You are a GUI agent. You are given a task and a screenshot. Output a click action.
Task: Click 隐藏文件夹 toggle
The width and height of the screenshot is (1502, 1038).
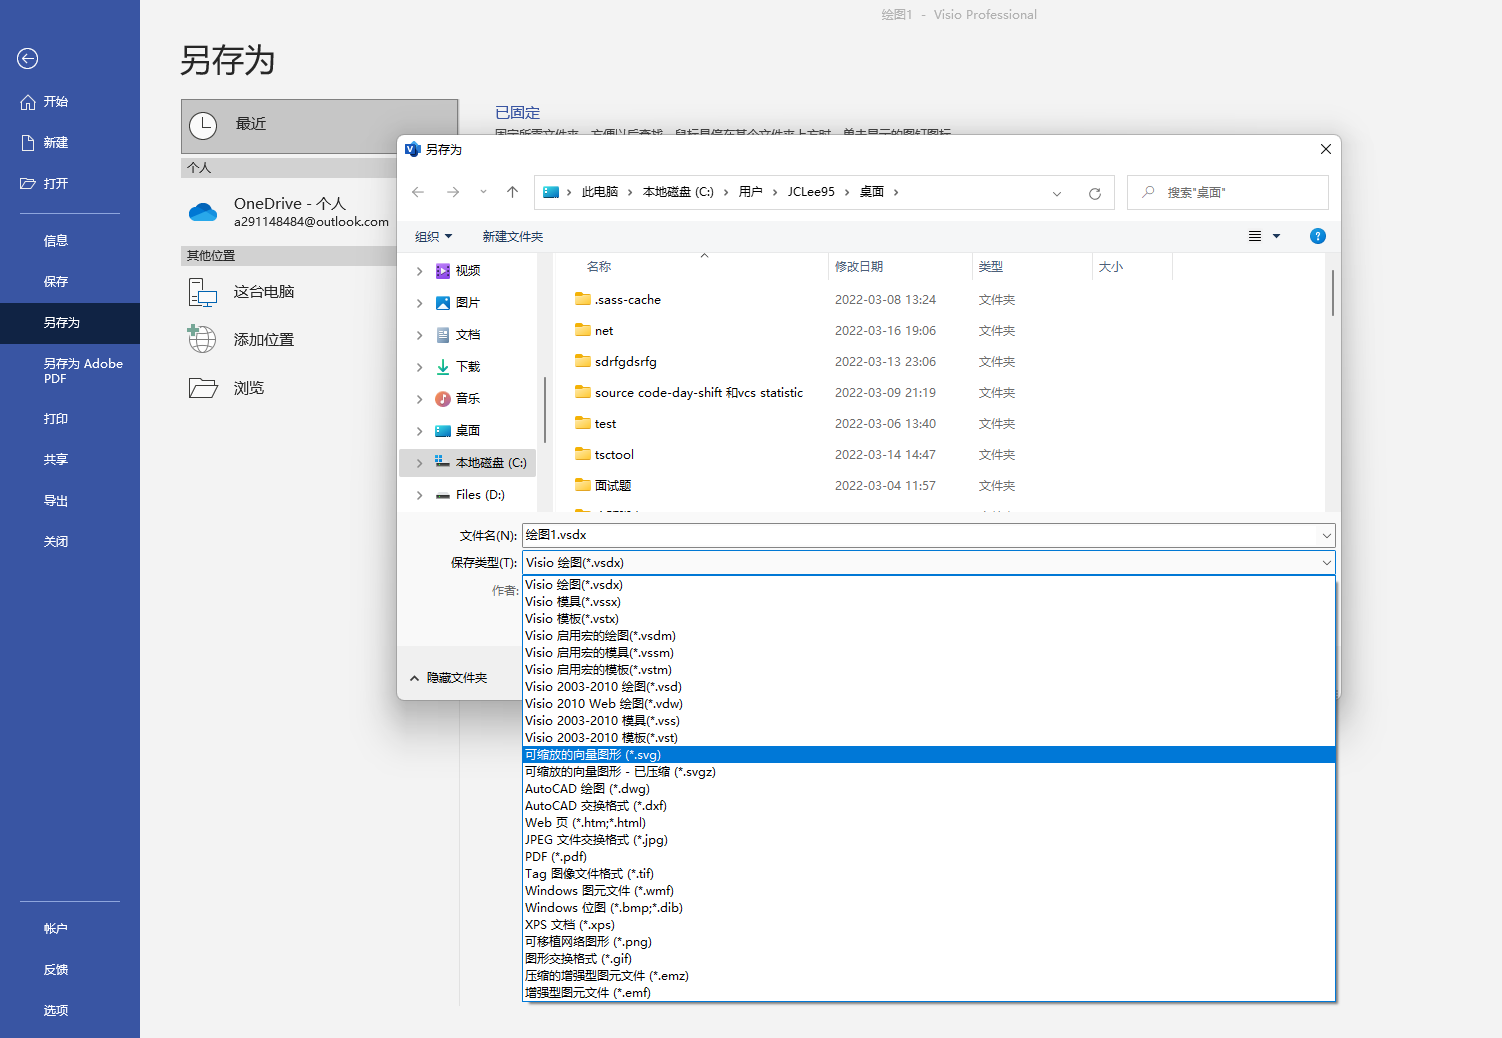(448, 678)
